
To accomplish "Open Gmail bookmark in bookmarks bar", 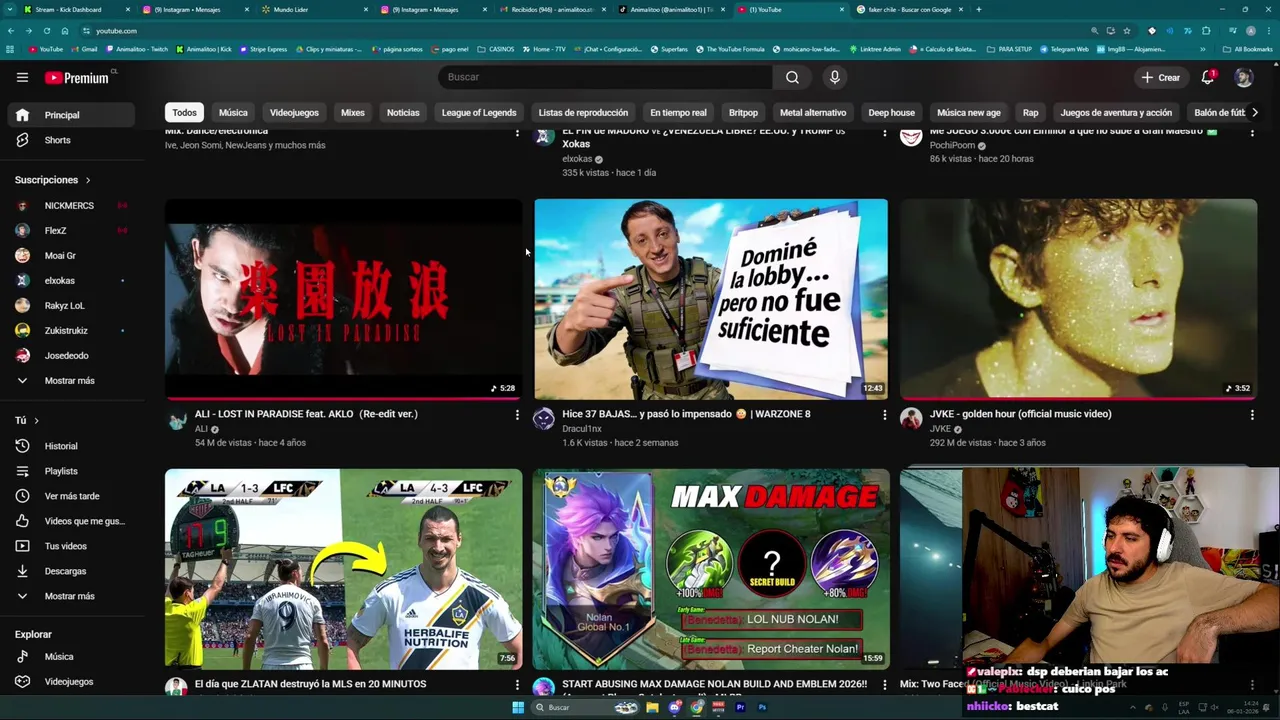I will (84, 49).
